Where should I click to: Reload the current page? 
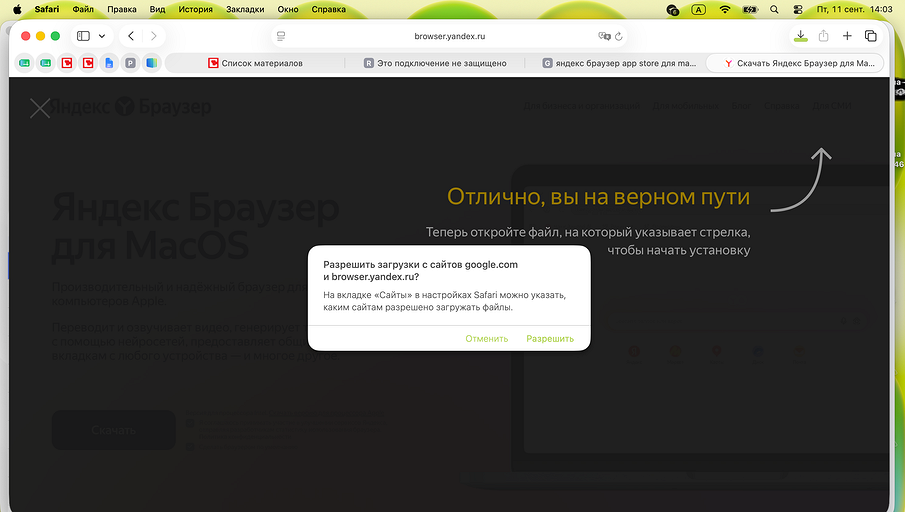[619, 36]
